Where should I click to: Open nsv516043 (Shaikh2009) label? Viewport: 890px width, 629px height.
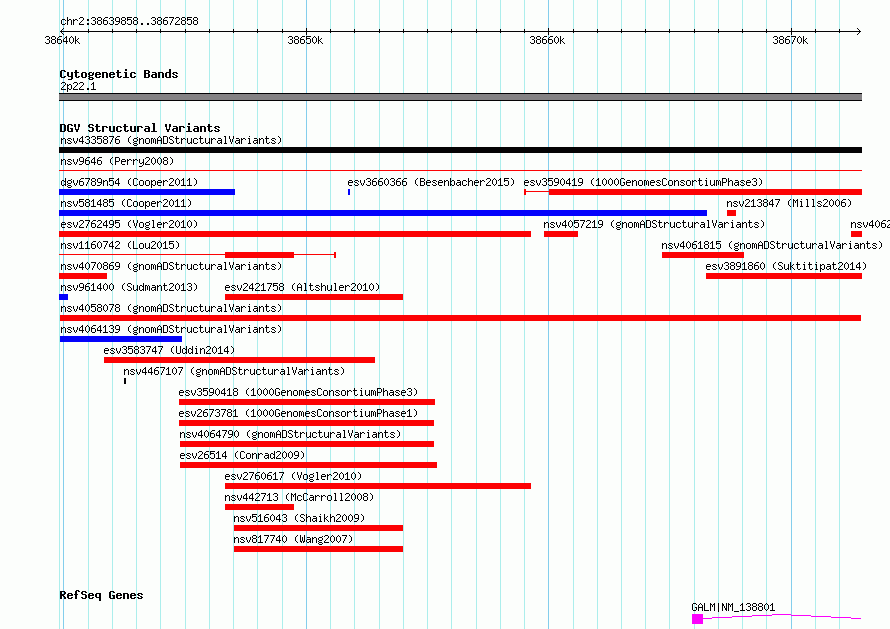click(x=299, y=518)
